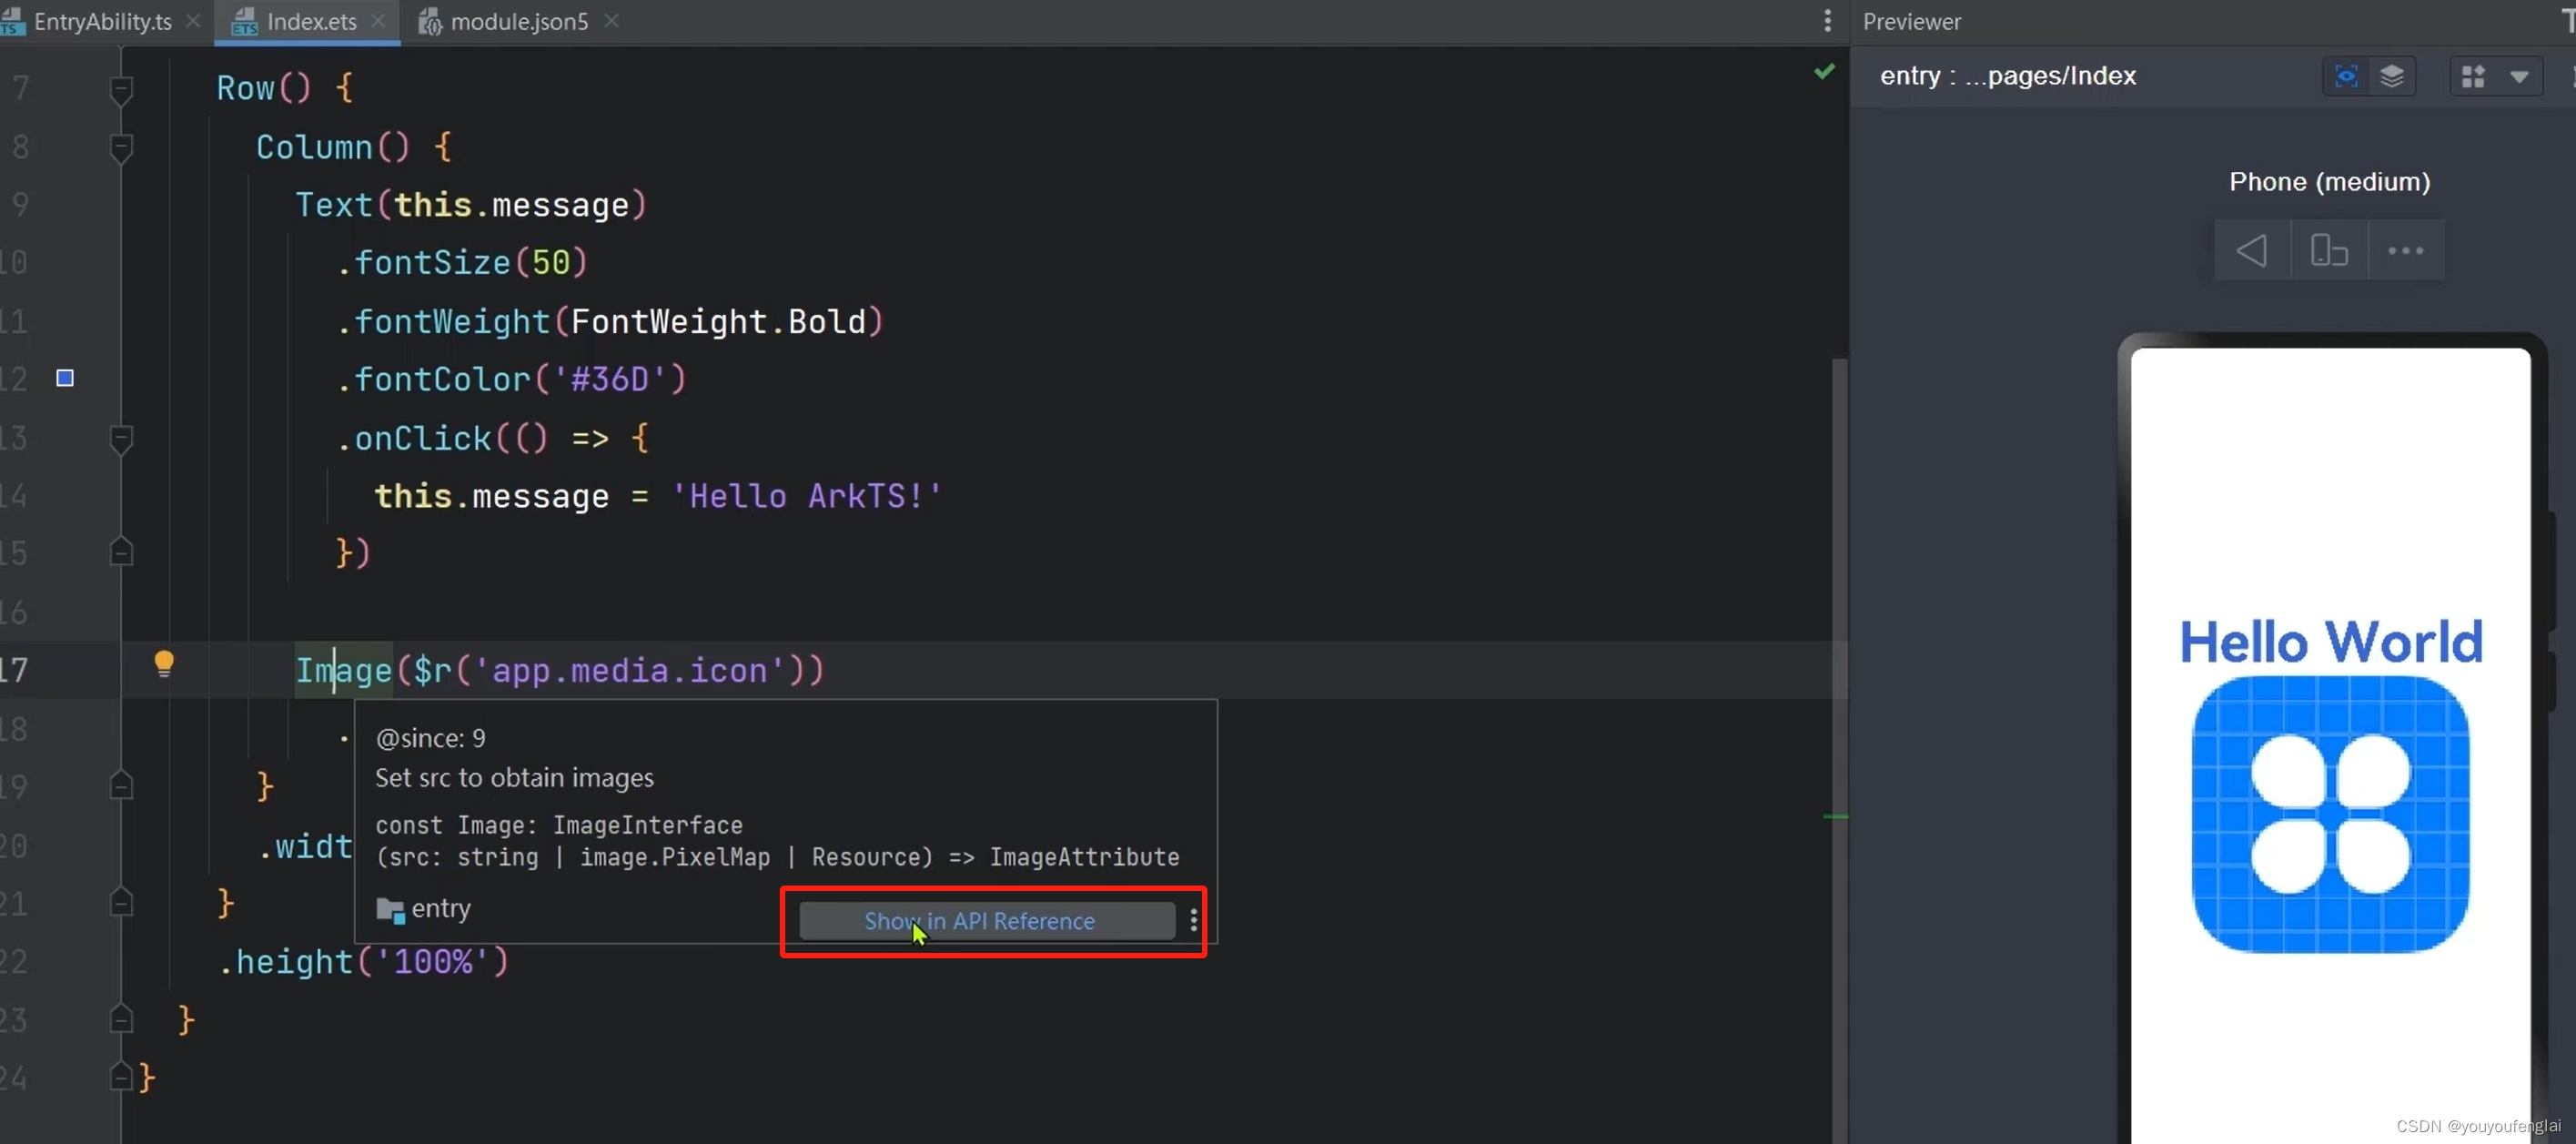The image size is (2576, 1144).
Task: Collapse the Column() block on line 8
Action: click(121, 148)
